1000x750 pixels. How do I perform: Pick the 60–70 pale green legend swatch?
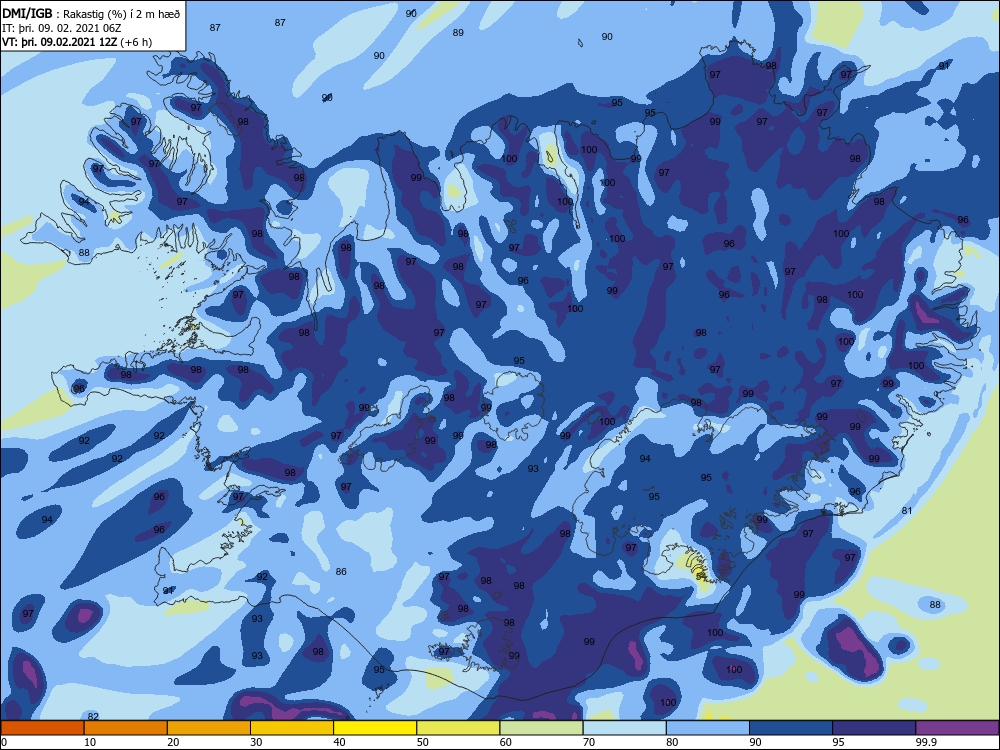coord(541,728)
